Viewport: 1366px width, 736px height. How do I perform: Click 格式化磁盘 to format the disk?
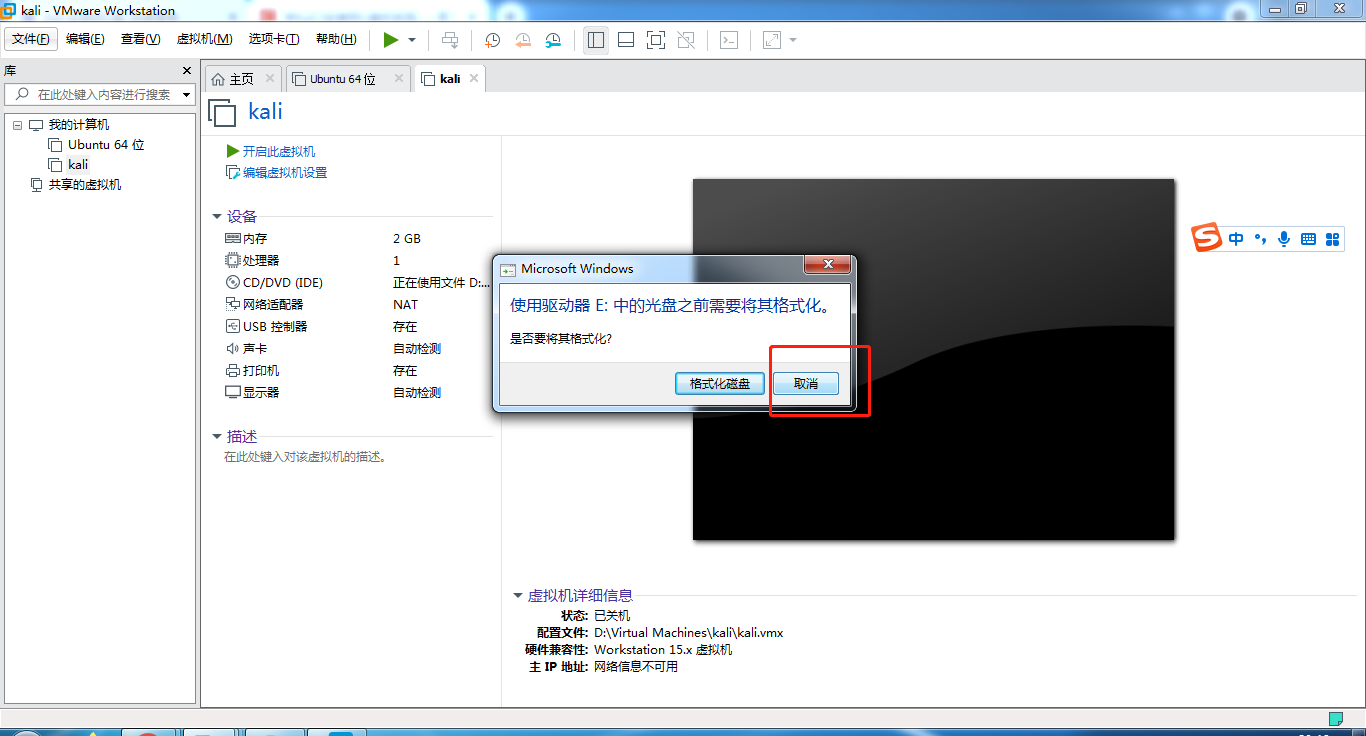[719, 383]
